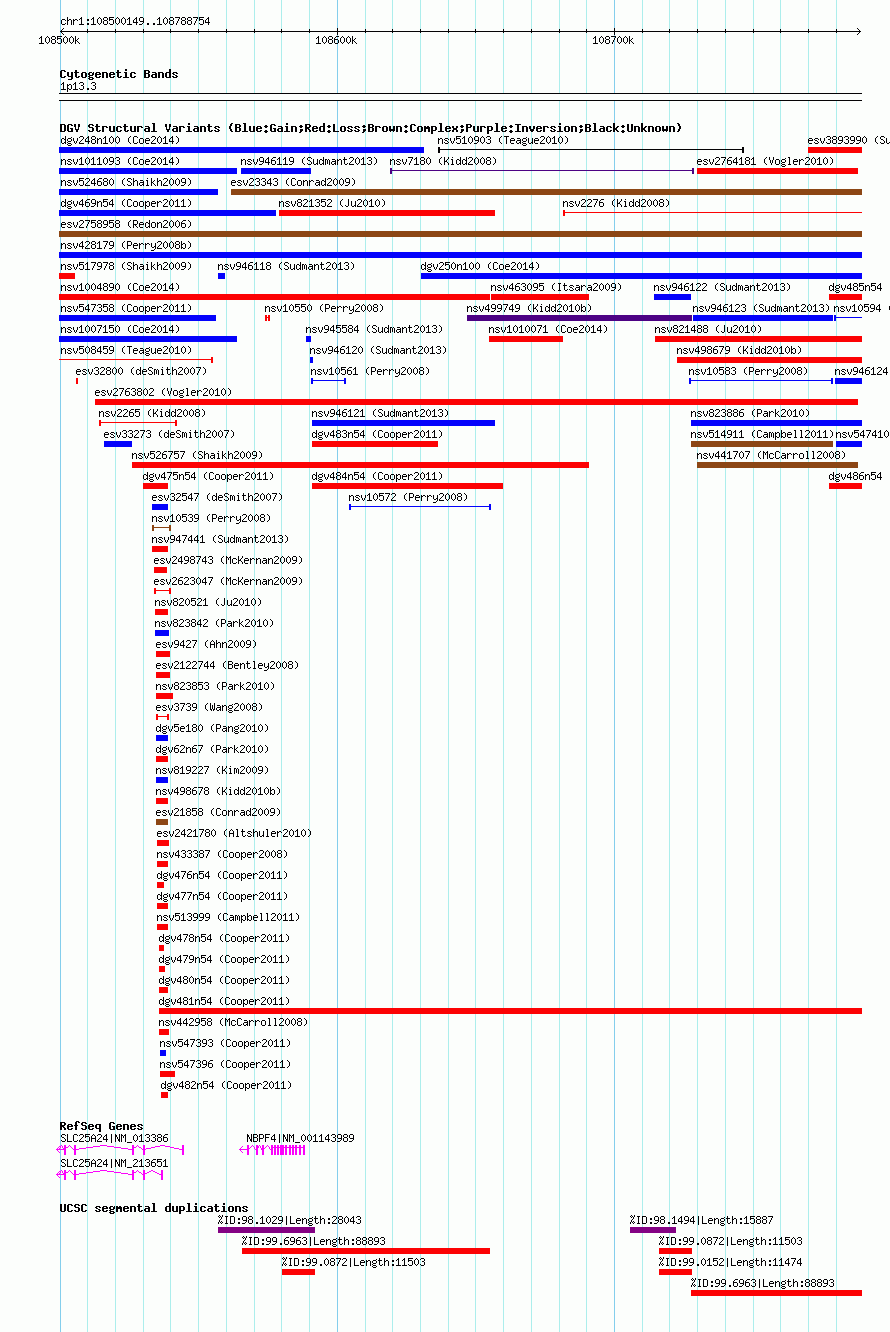Click duplication label %ID:99.0152 Length:11474
The image size is (890, 1332).
click(x=730, y=1262)
